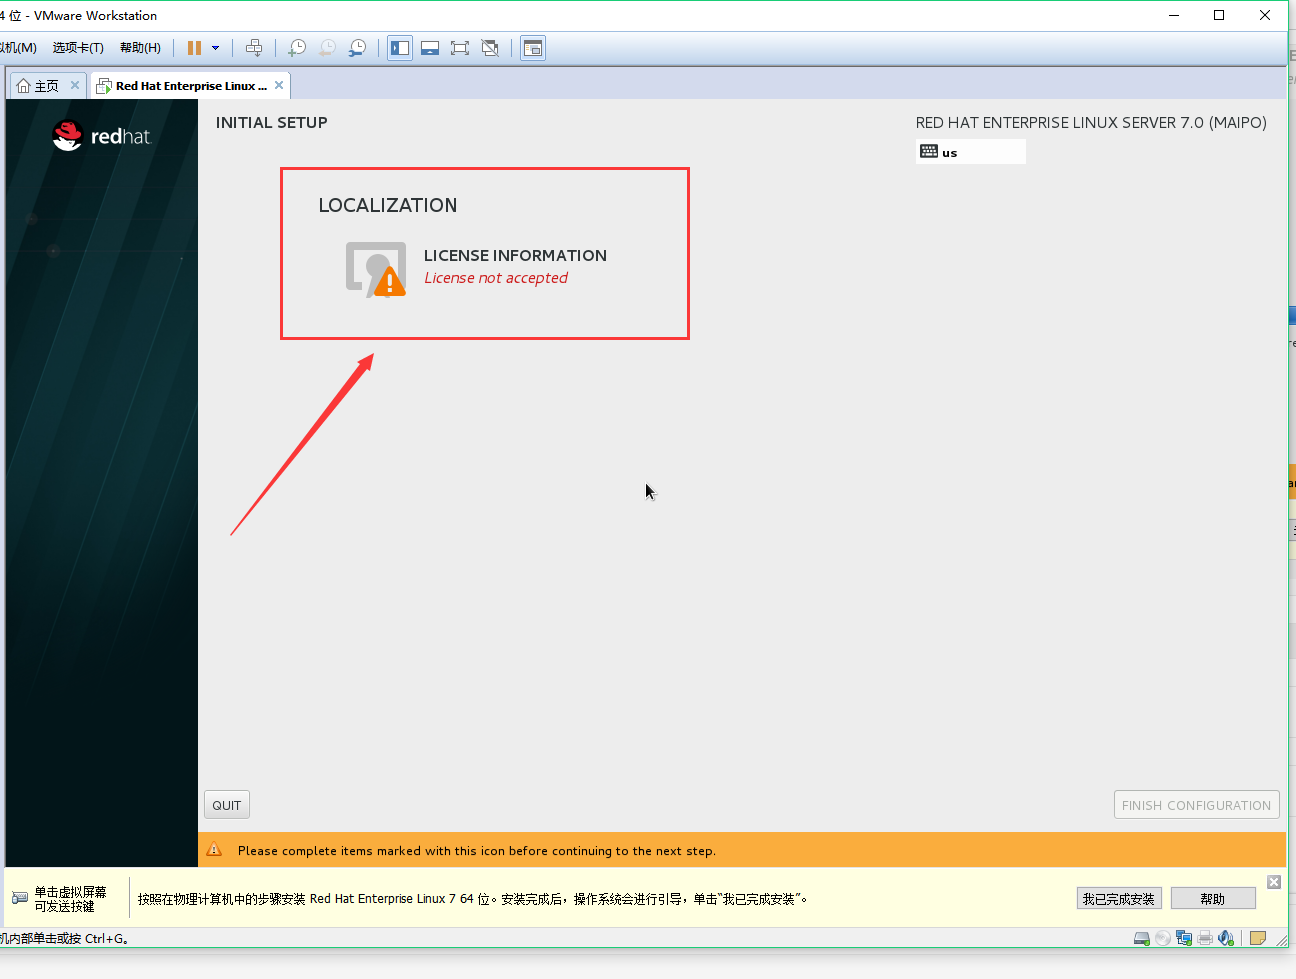Toggle the library sidebar view icon

(x=400, y=48)
